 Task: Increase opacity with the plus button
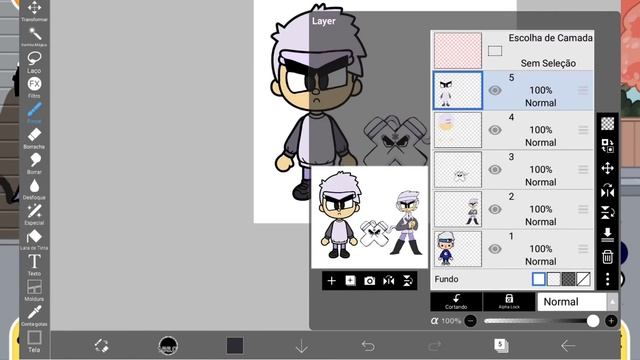click(x=611, y=321)
